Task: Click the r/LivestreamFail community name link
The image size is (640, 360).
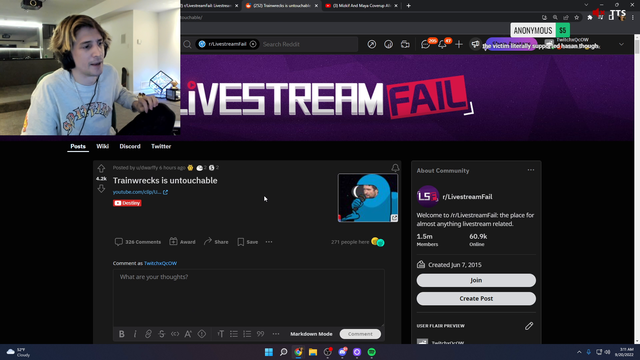Action: [467, 197]
